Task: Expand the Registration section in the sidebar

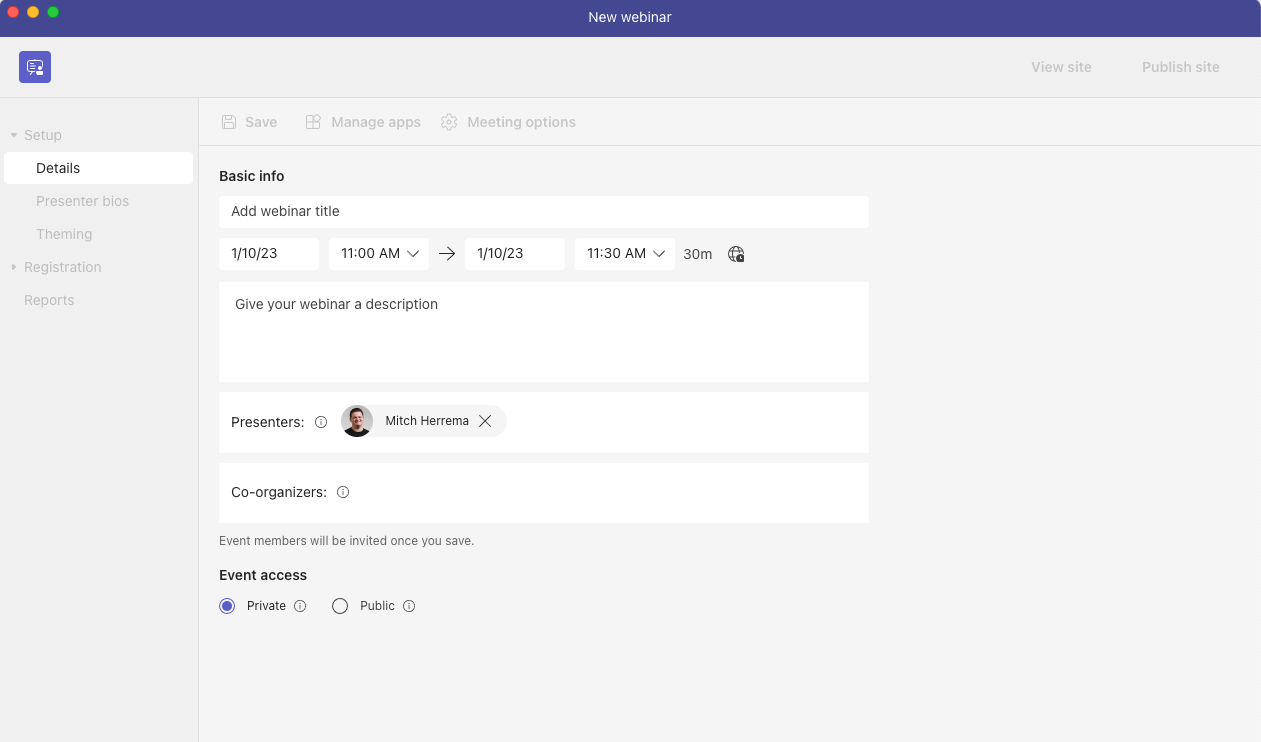Action: click(14, 267)
